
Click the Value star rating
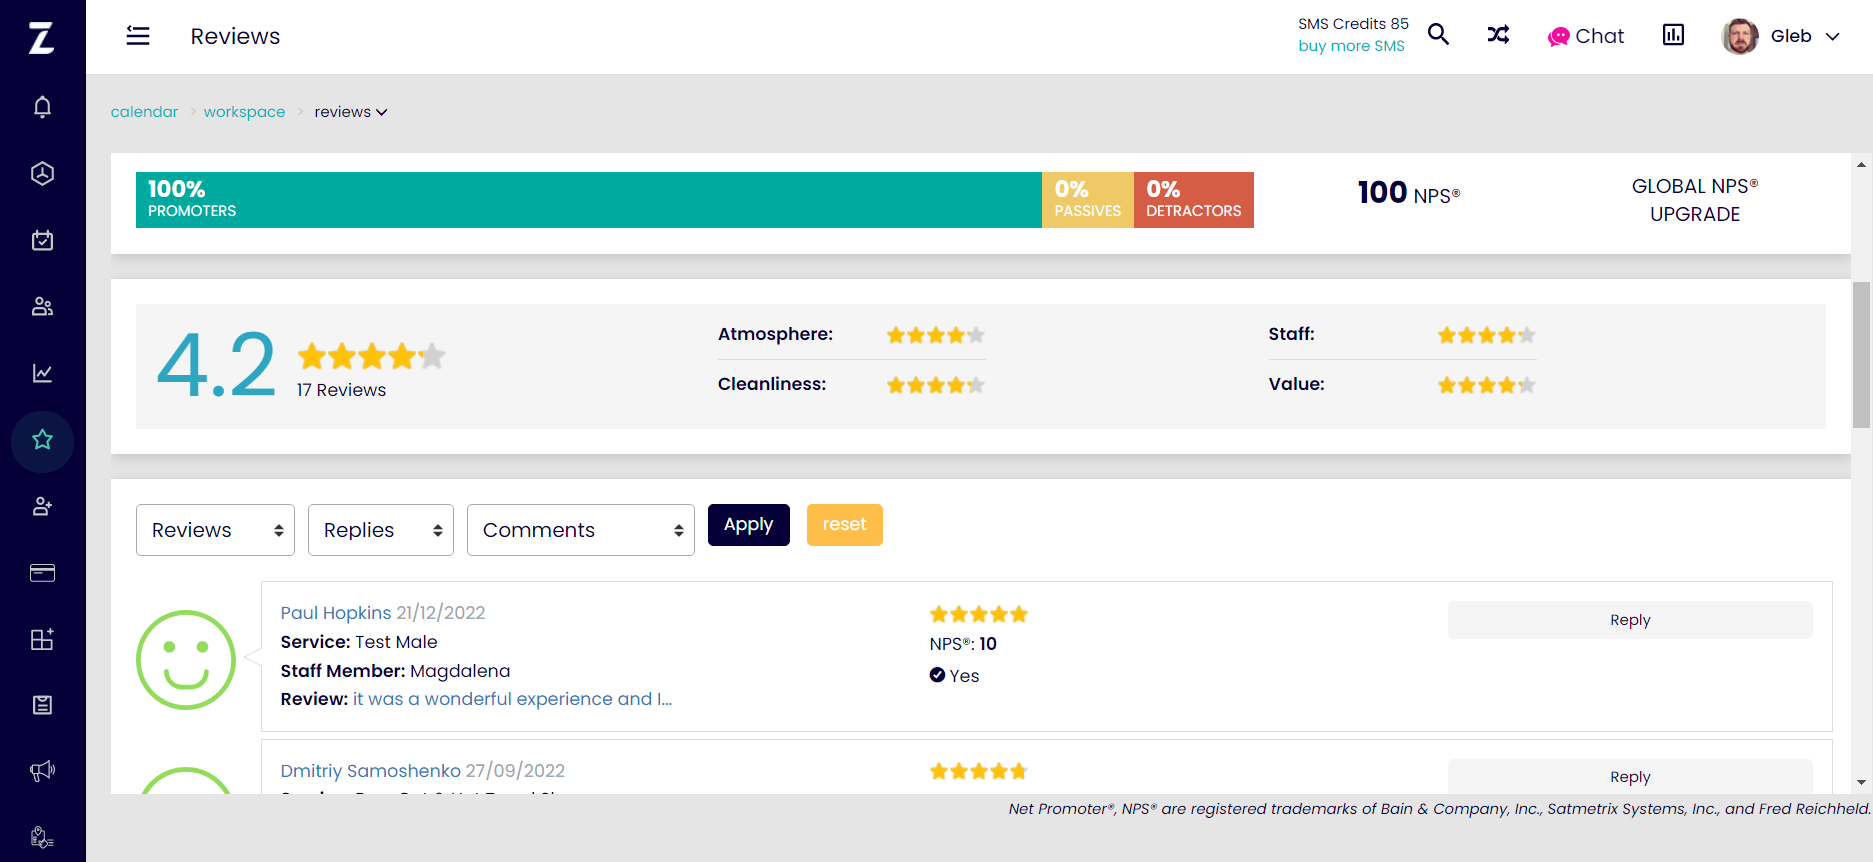coord(1487,385)
